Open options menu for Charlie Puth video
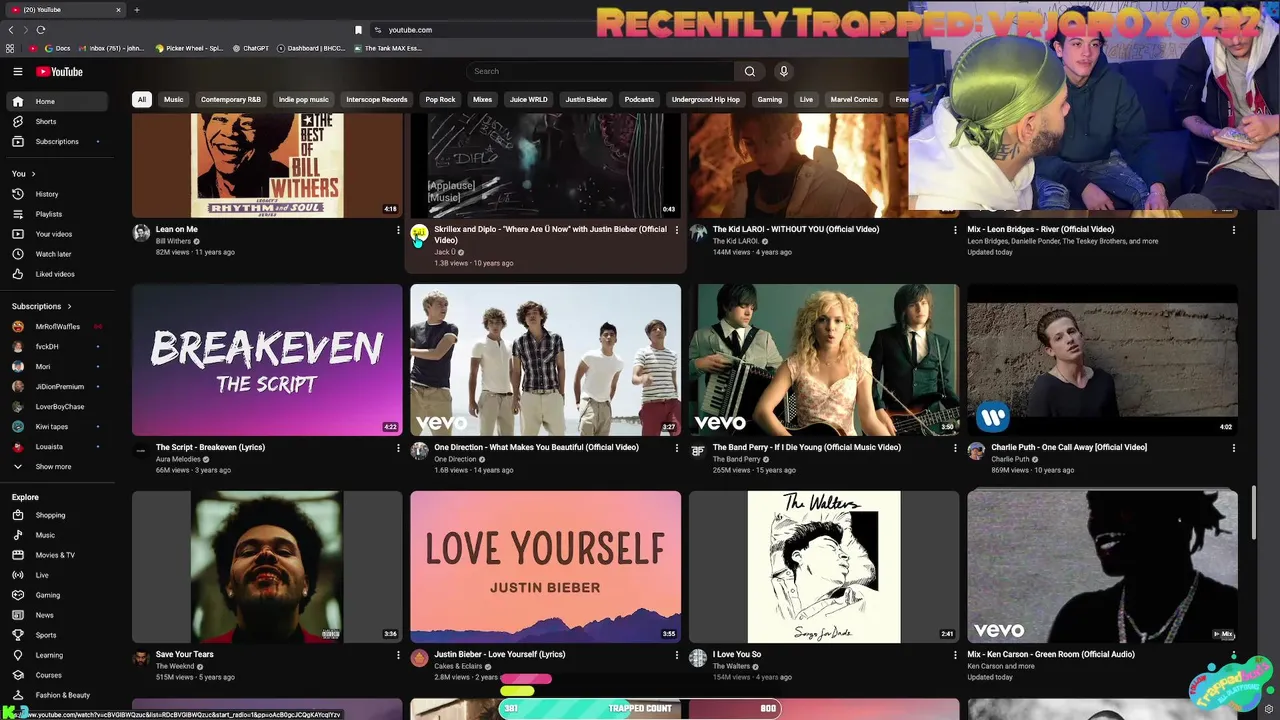 (1233, 448)
